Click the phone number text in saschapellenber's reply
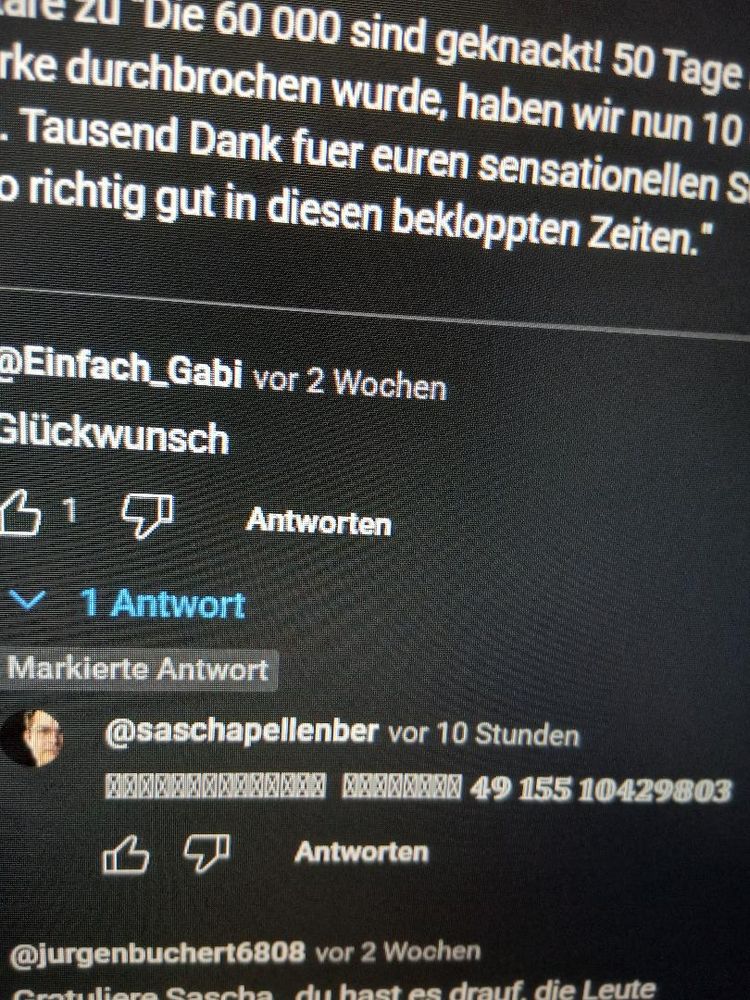The width and height of the screenshot is (750, 1000). click(599, 791)
